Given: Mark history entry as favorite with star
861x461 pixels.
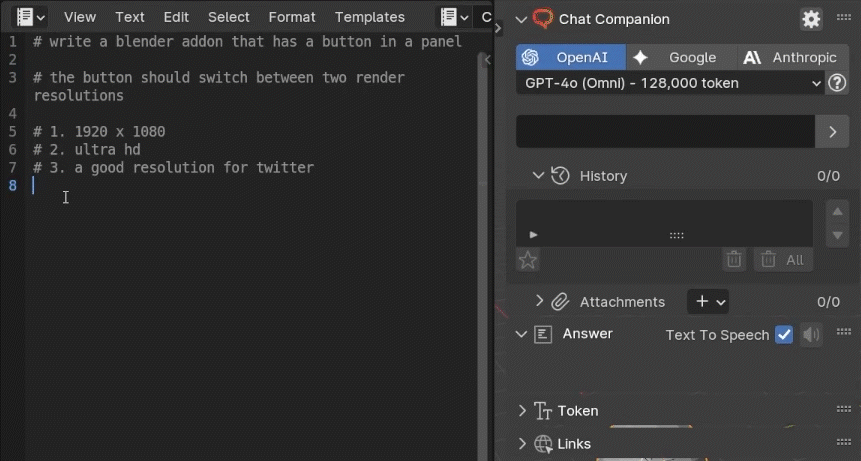Looking at the screenshot, I should pyautogui.click(x=528, y=260).
